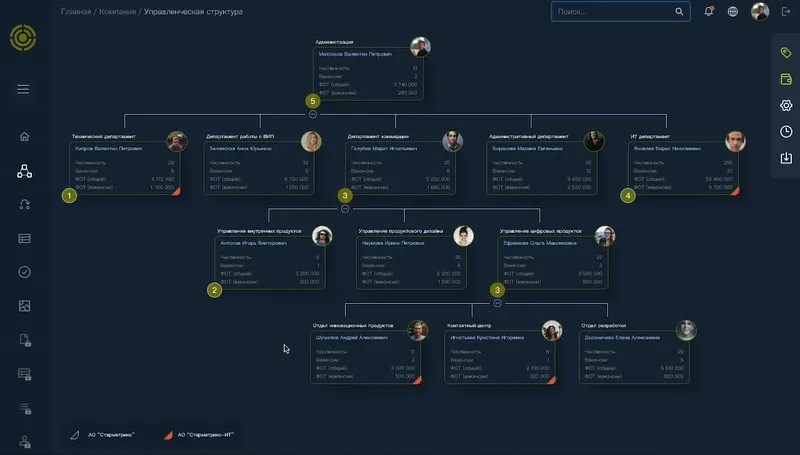Collapse the Администрация subtree with the minus toggle
800x455 pixels.
click(x=313, y=114)
